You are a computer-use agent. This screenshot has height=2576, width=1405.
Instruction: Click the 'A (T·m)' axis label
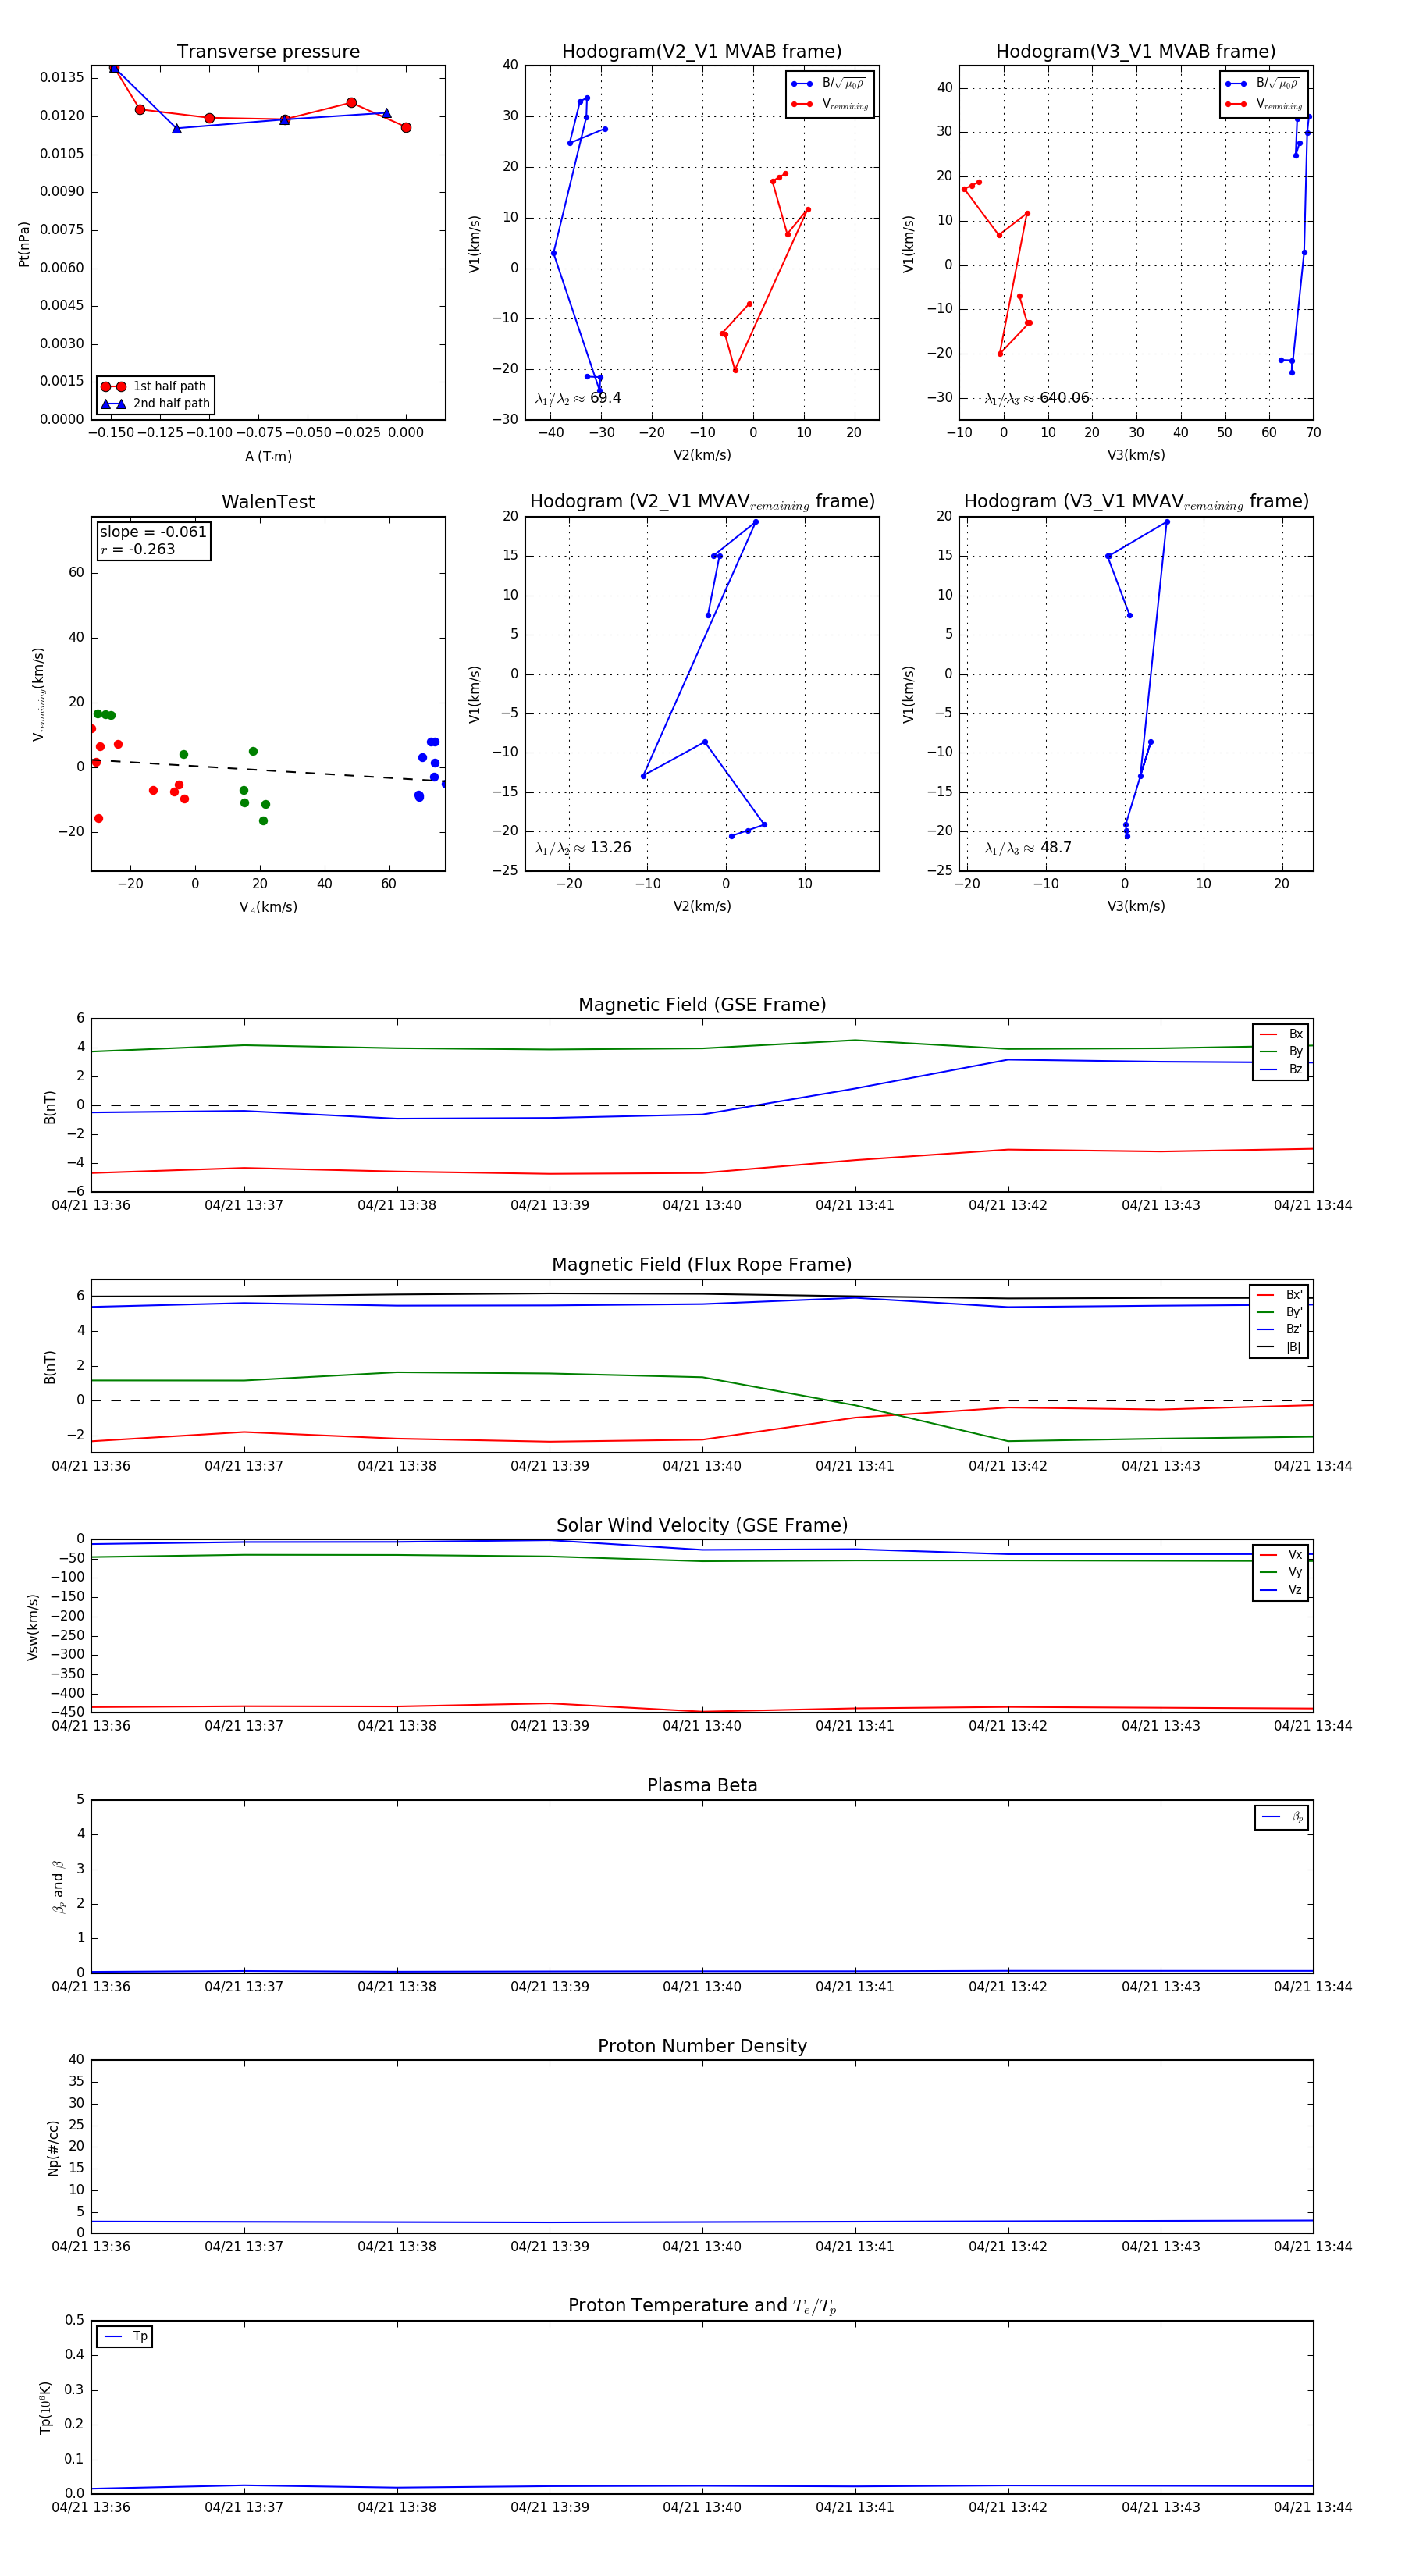(x=268, y=456)
